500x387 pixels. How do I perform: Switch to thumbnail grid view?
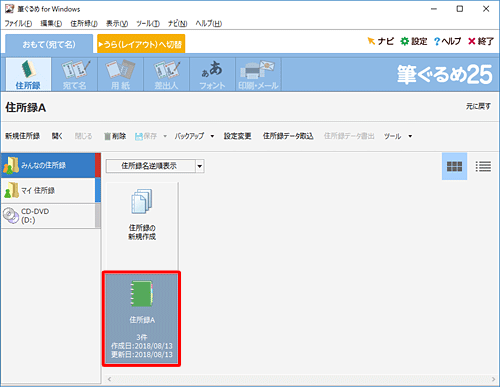tap(454, 166)
